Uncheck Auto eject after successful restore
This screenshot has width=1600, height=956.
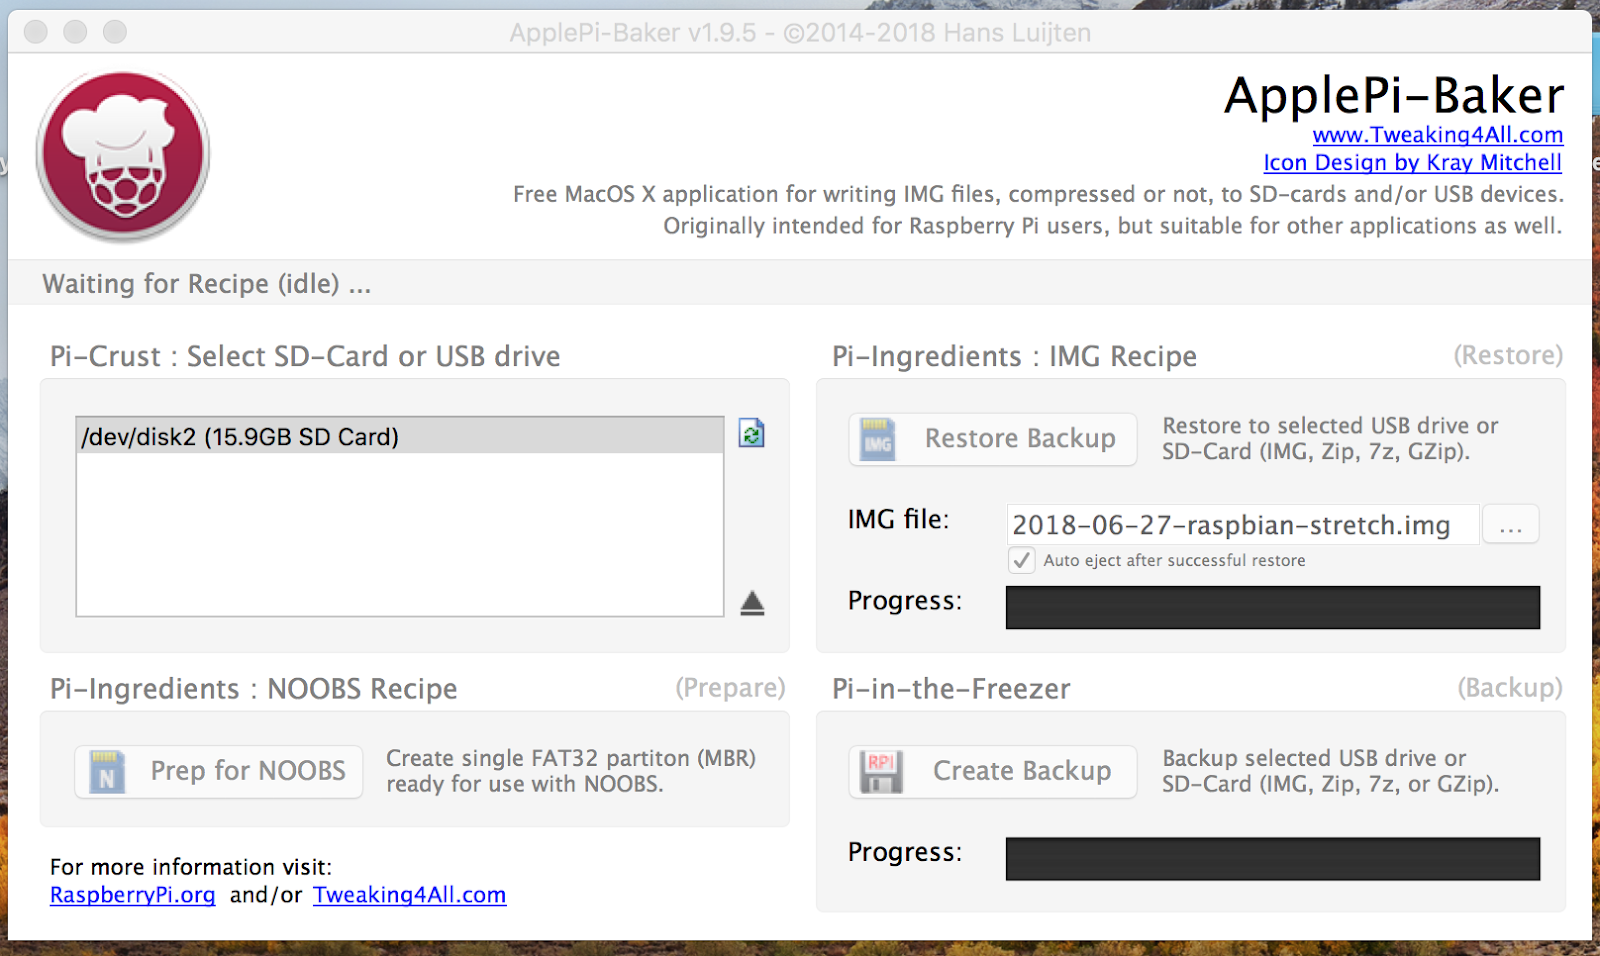pyautogui.click(x=1020, y=560)
